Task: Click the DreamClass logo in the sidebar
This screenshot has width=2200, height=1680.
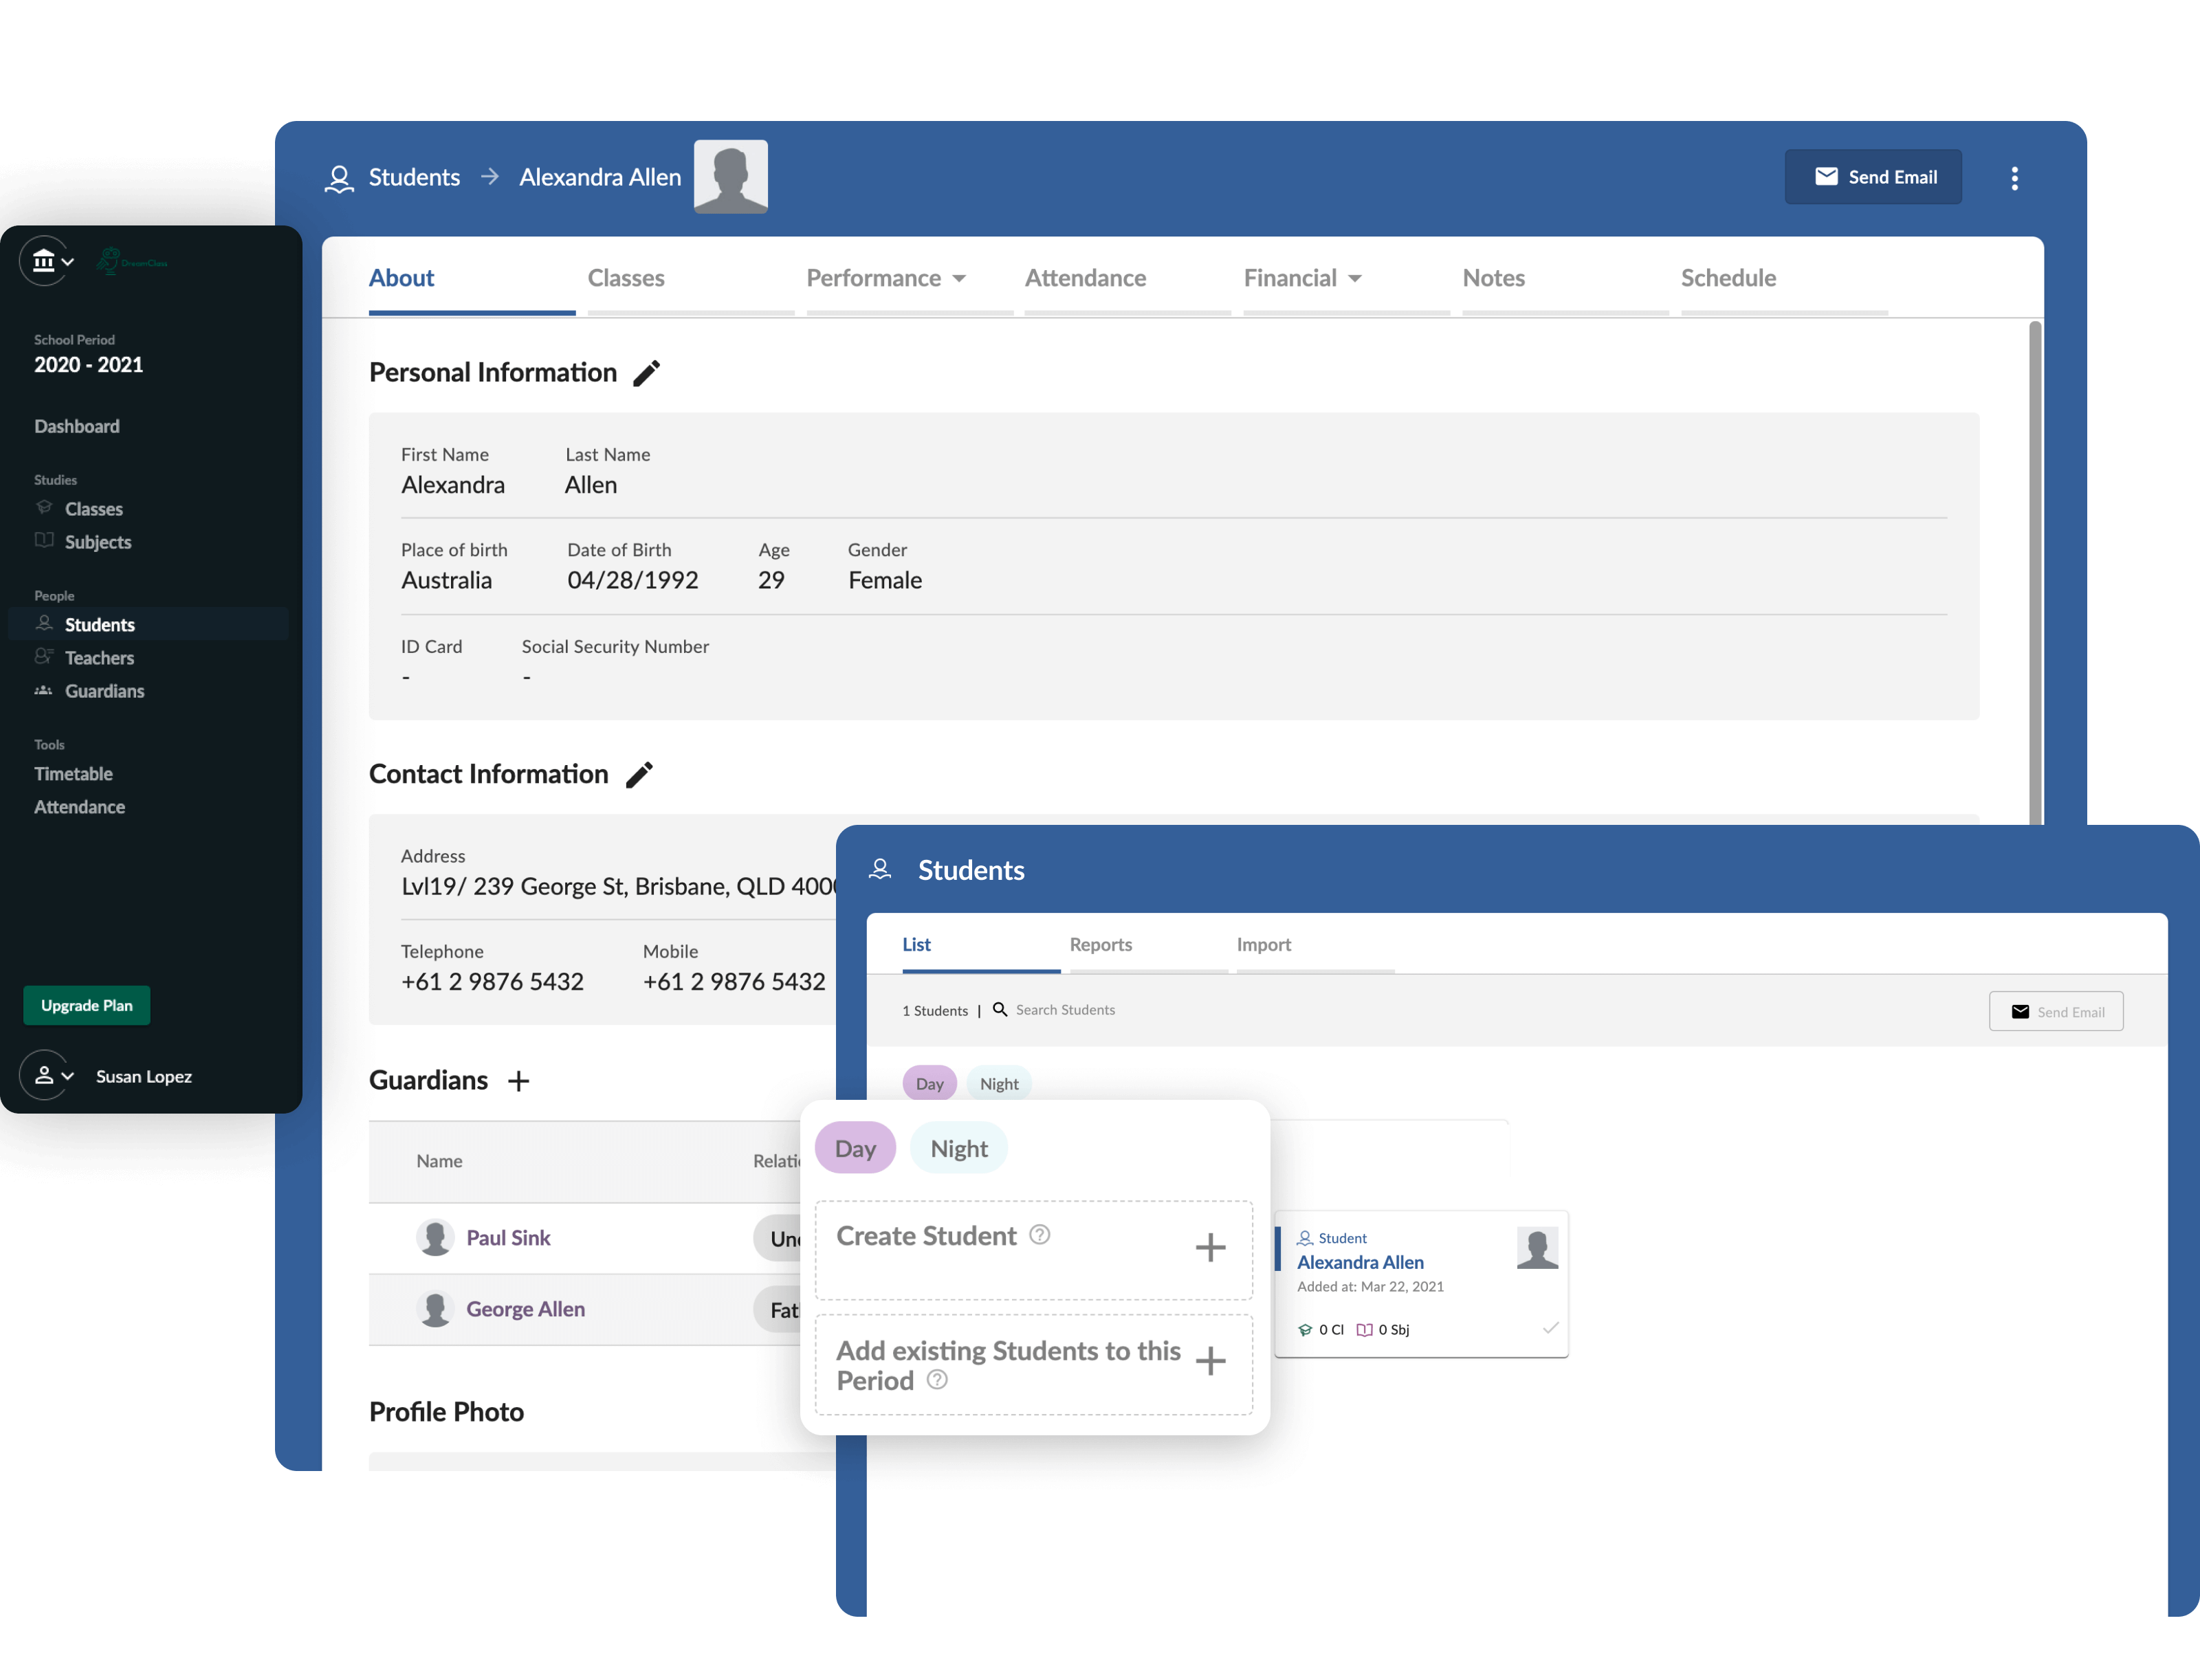Action: [133, 262]
